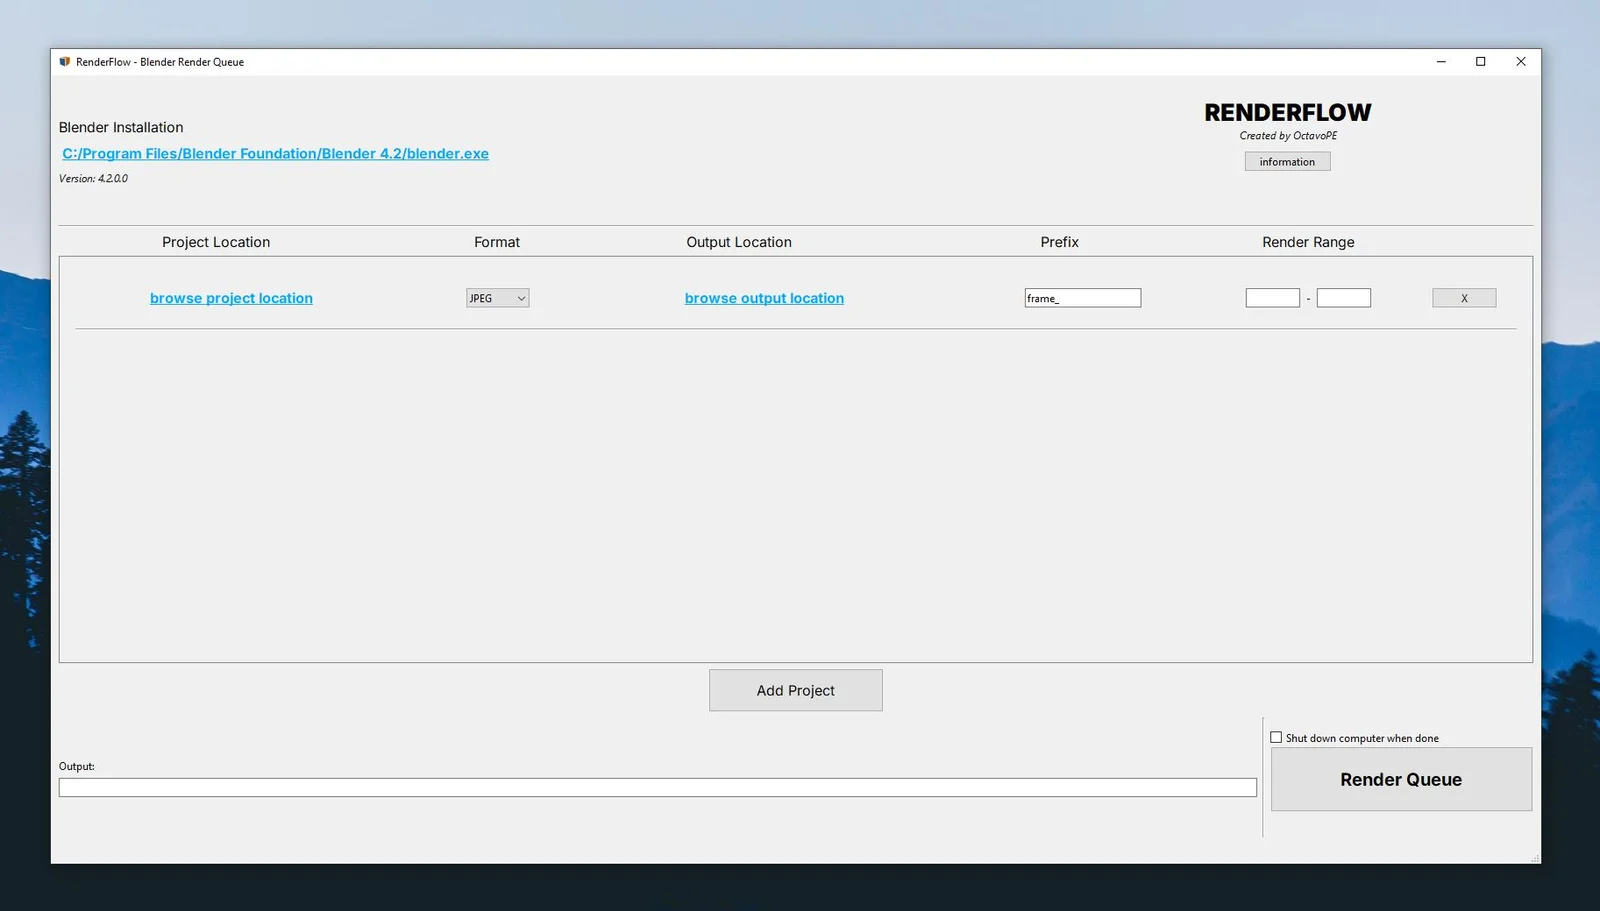Focus the frame_ prefix text field
The height and width of the screenshot is (911, 1600).
coord(1082,298)
